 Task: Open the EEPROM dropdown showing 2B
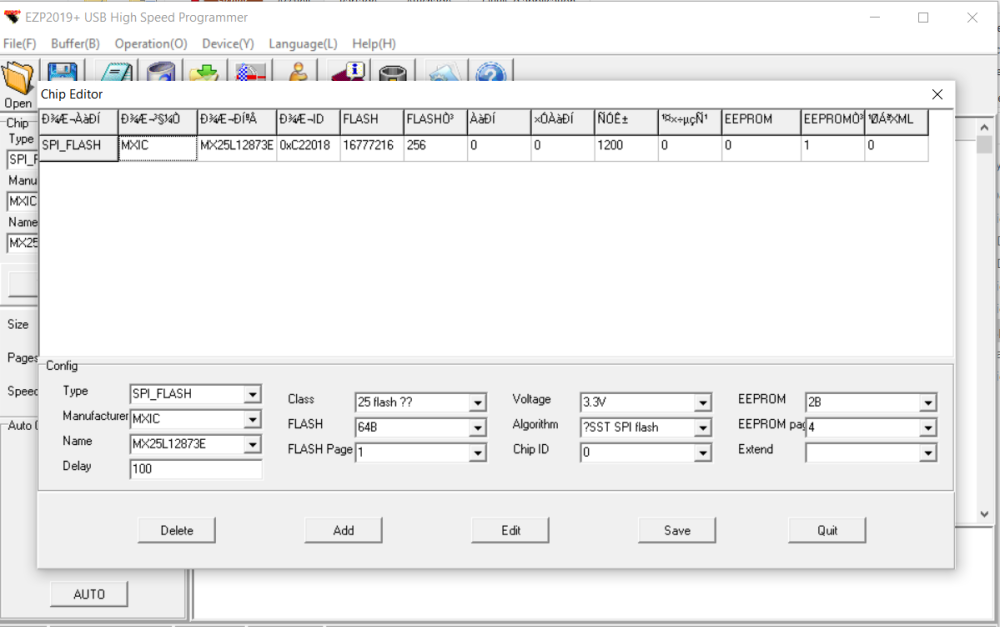[928, 403]
